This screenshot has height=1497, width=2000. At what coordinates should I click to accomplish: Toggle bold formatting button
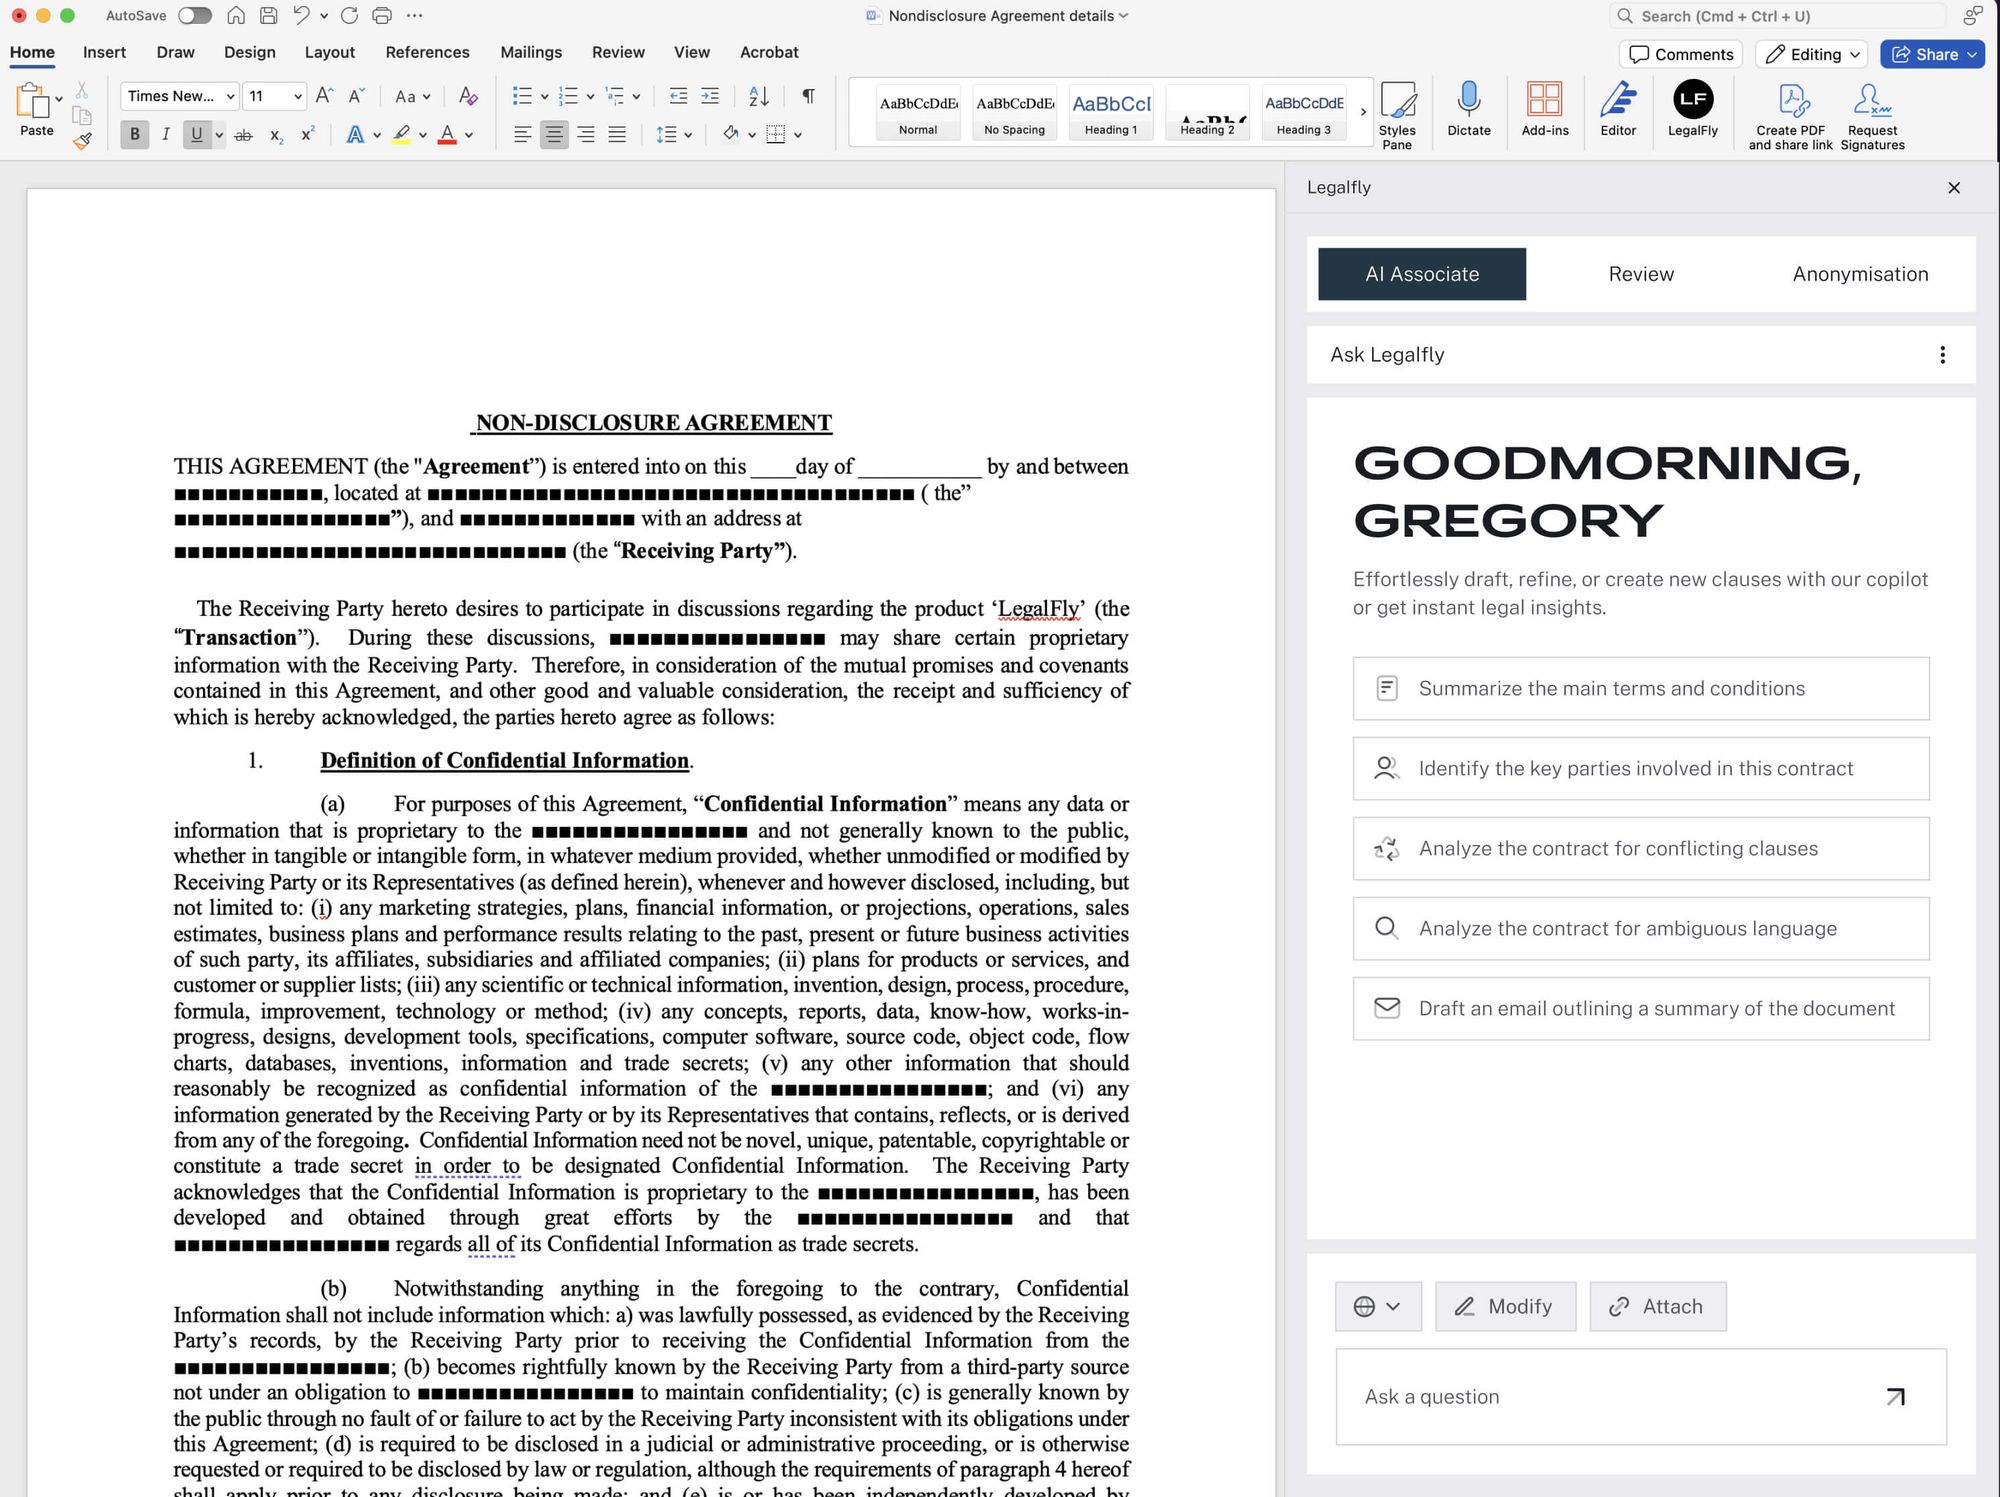click(134, 134)
